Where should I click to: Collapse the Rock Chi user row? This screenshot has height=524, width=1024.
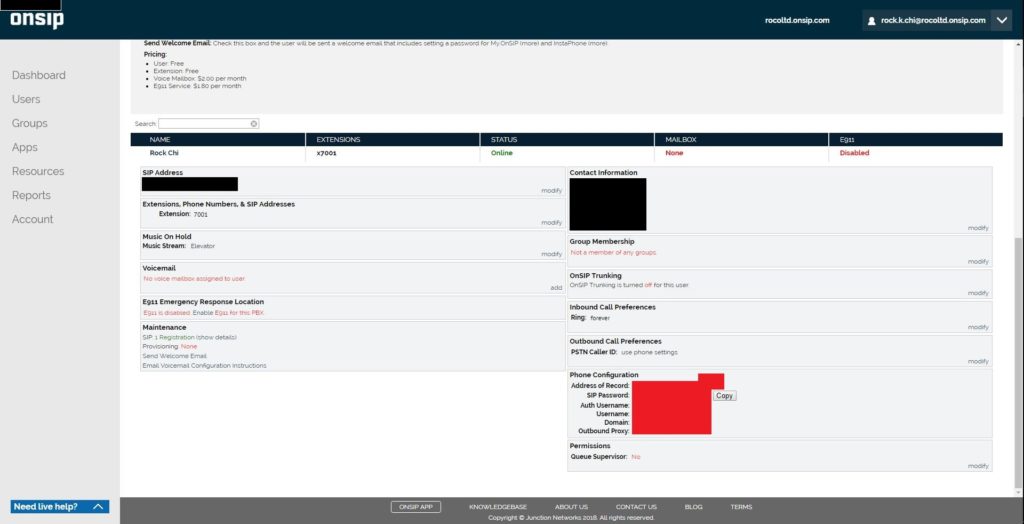coord(164,153)
